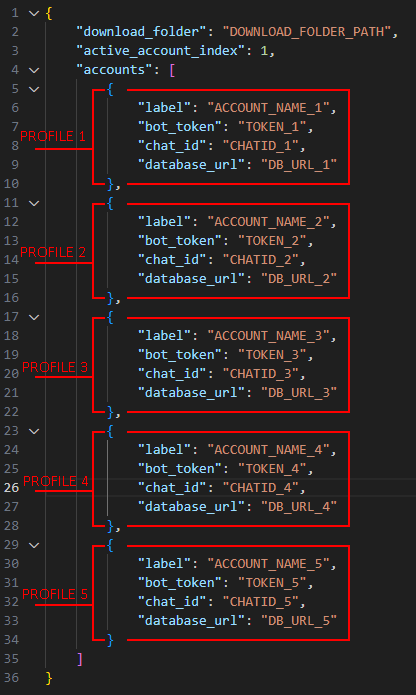
Task: Click the "DB_URL_4" database url value
Action: click(299, 507)
